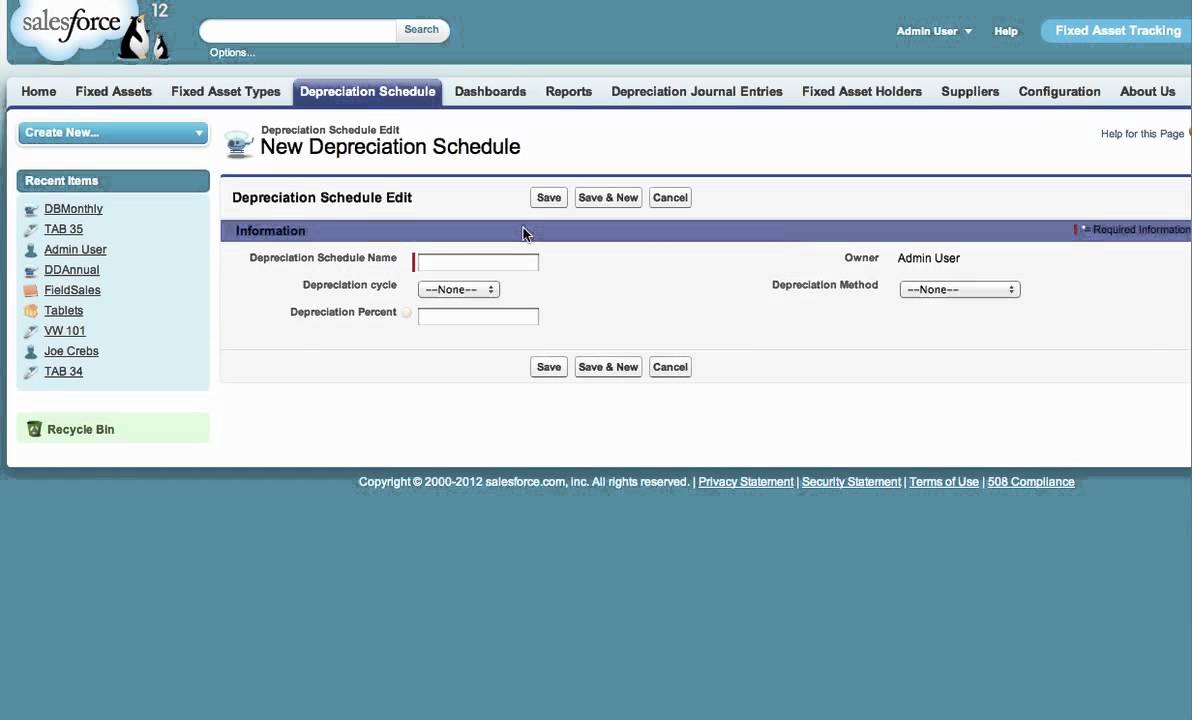The height and width of the screenshot is (720, 1192).
Task: Click the VW 101 wrench icon
Action: click(x=30, y=331)
